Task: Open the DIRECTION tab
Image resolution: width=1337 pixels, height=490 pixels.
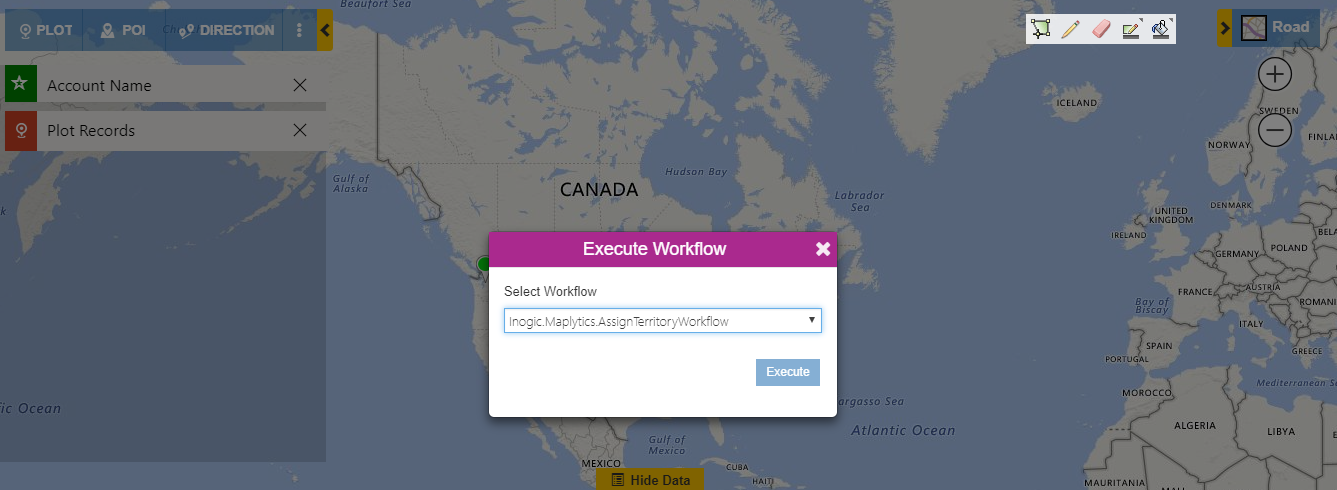Action: pyautogui.click(x=225, y=30)
